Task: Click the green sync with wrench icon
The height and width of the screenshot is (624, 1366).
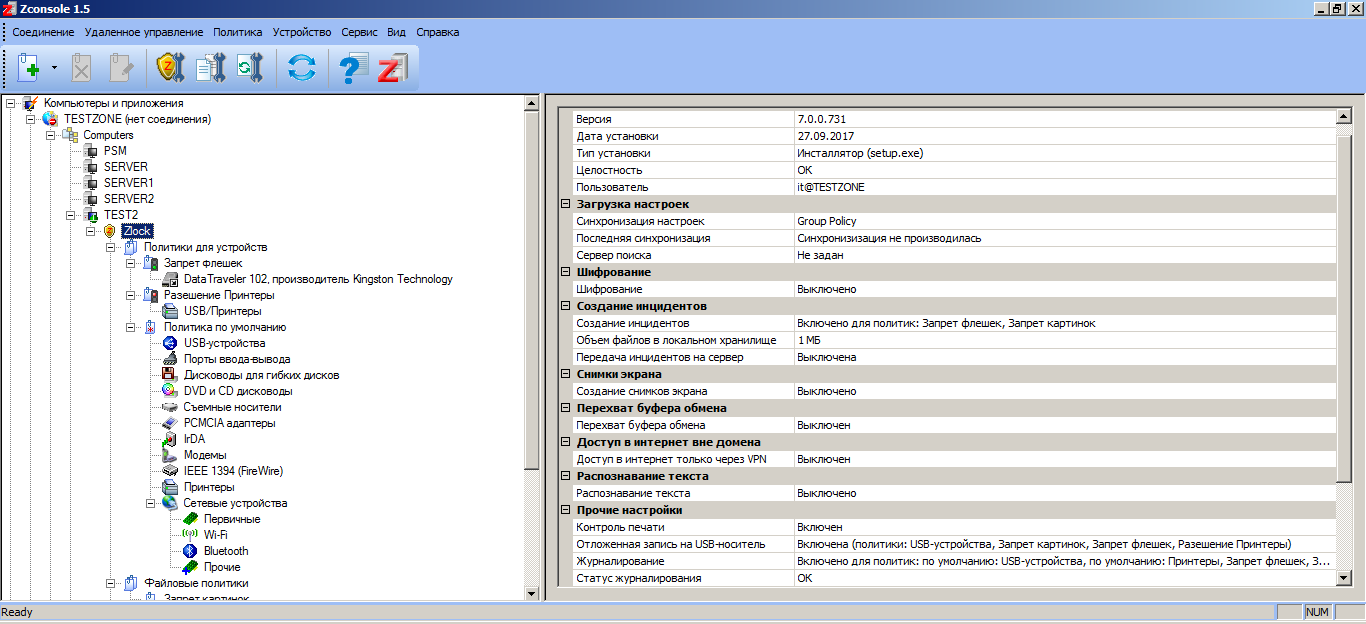Action: [x=248, y=69]
